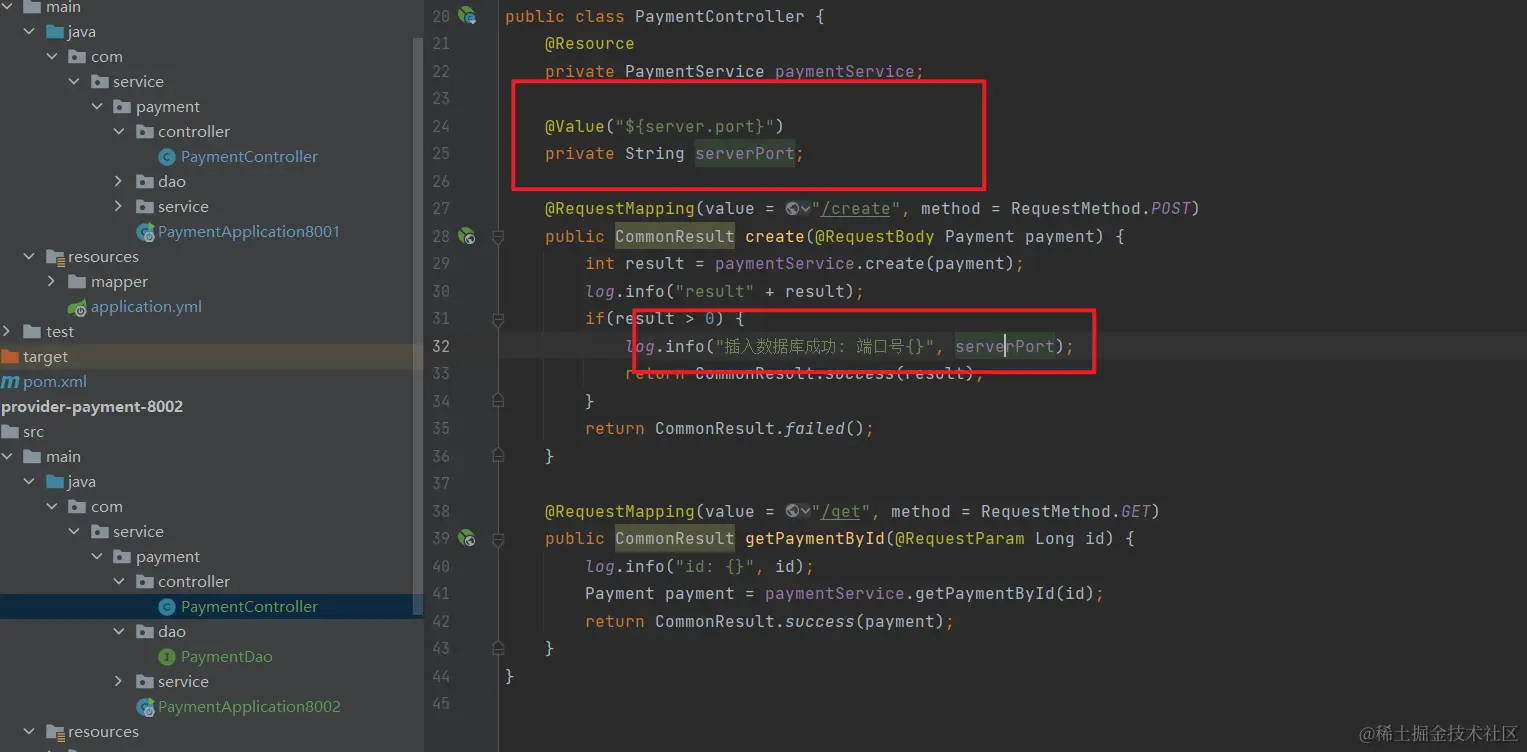This screenshot has width=1527, height=752.
Task: Collapse the main folder under provider-payment-8002's src
Action: (7, 457)
